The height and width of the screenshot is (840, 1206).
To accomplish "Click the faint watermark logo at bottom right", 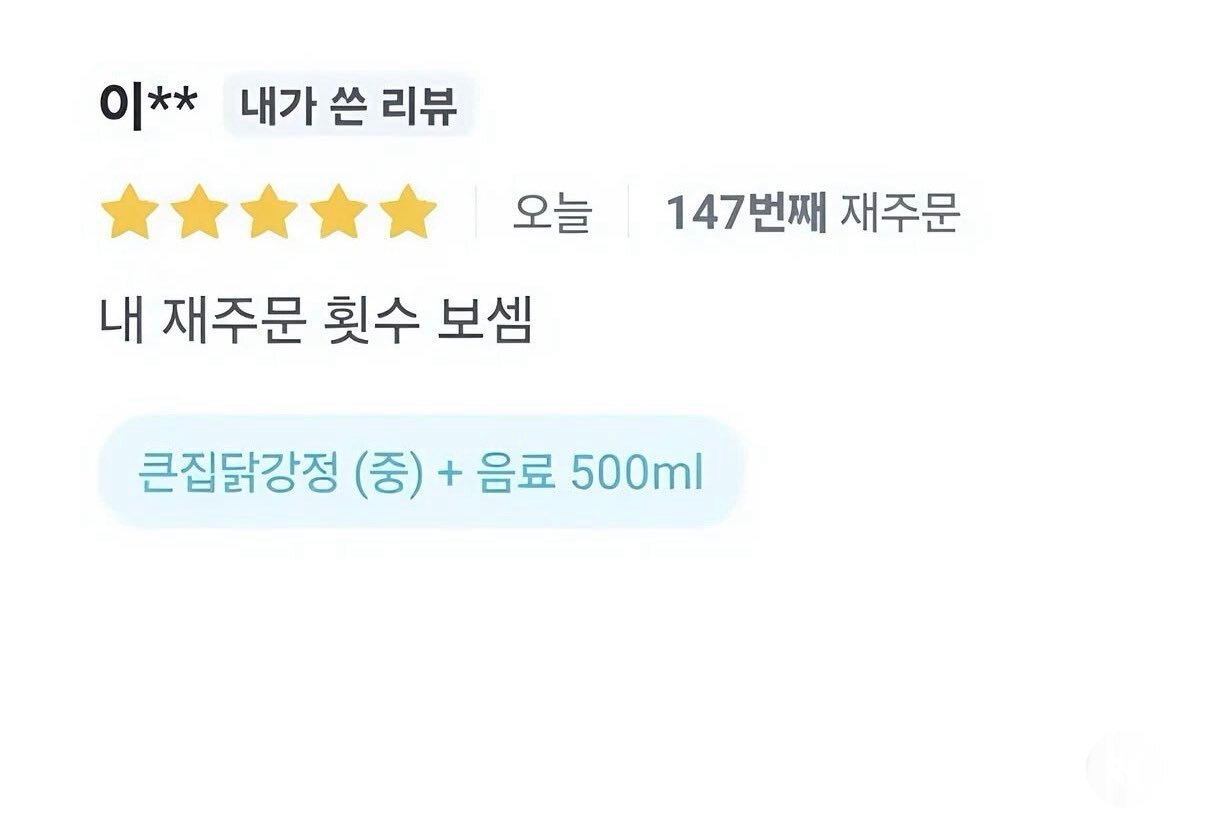I will [x=1125, y=770].
